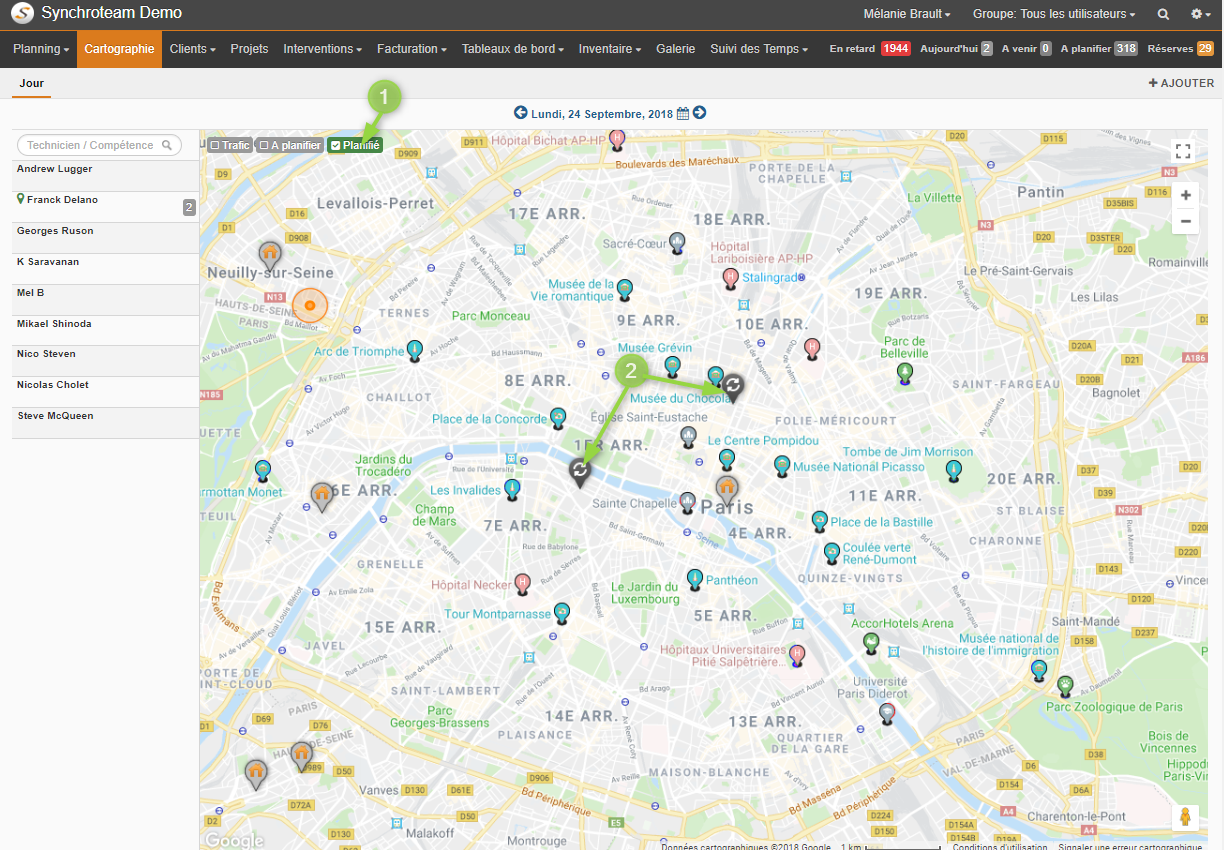
Task: Expand Tableaux de bord dropdown
Action: [x=513, y=49]
